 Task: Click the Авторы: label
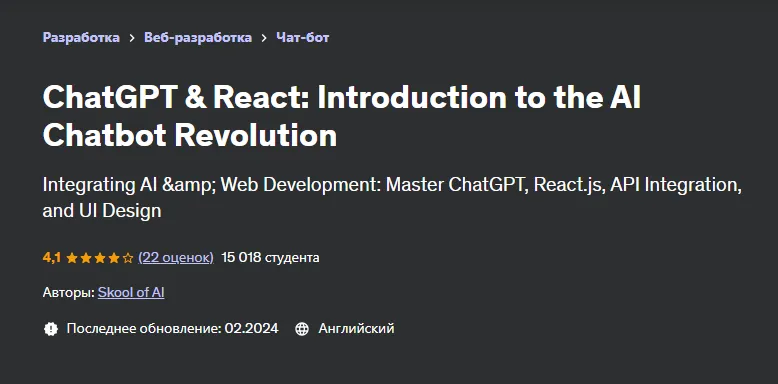click(68, 293)
